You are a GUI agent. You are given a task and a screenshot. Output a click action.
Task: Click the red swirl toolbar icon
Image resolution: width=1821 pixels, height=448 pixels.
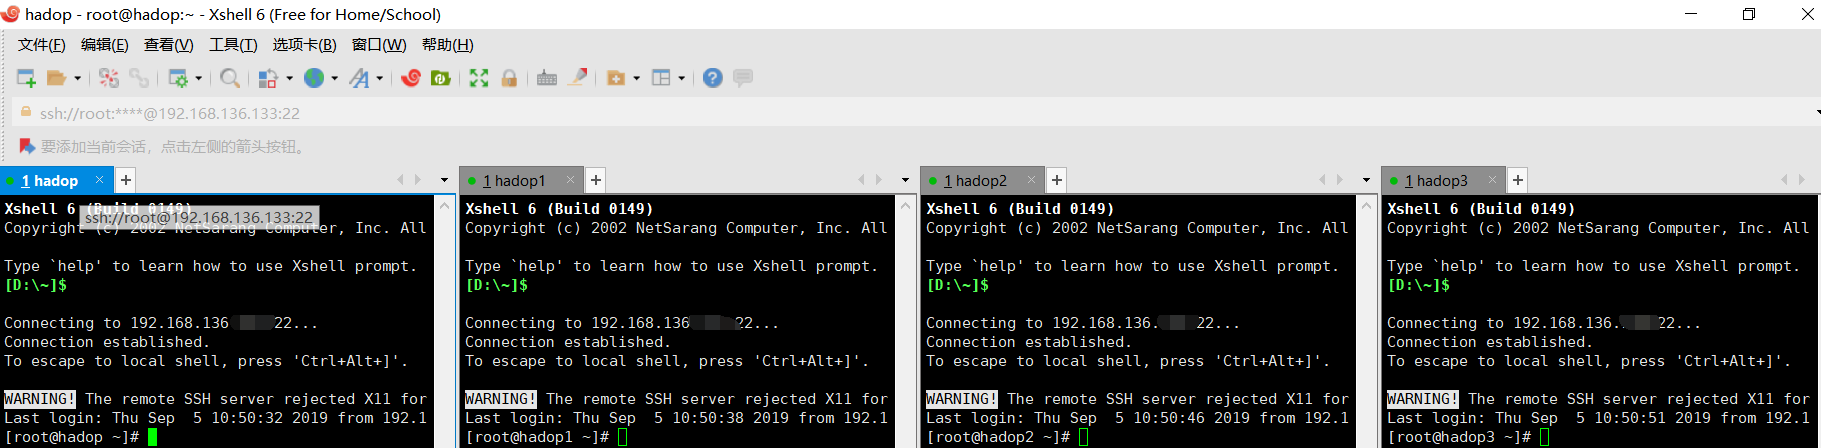[411, 78]
